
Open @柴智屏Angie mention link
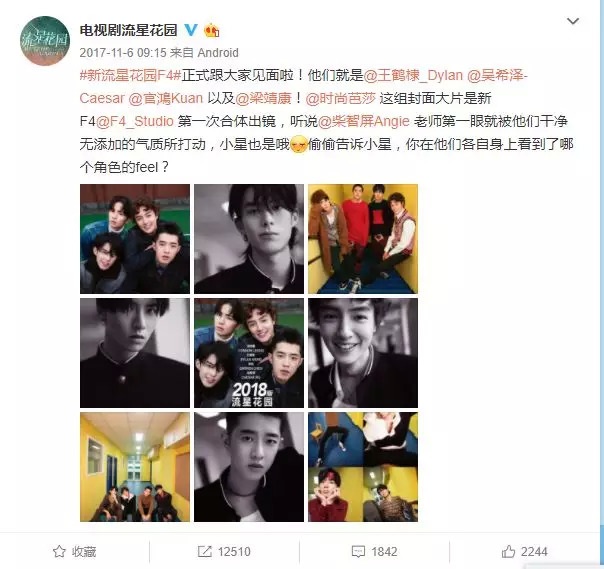coord(364,121)
